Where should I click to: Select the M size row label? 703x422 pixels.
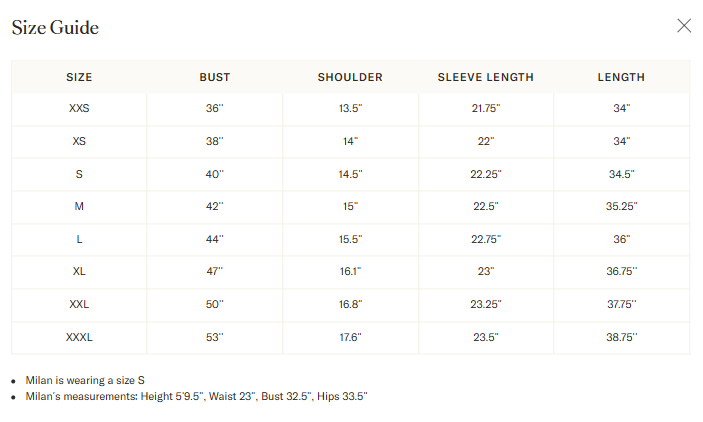[79, 206]
